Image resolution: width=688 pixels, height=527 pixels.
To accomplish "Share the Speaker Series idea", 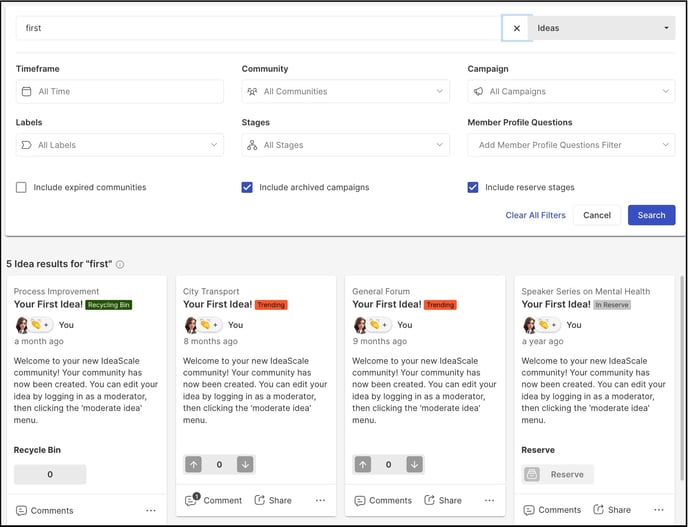I will [x=612, y=510].
